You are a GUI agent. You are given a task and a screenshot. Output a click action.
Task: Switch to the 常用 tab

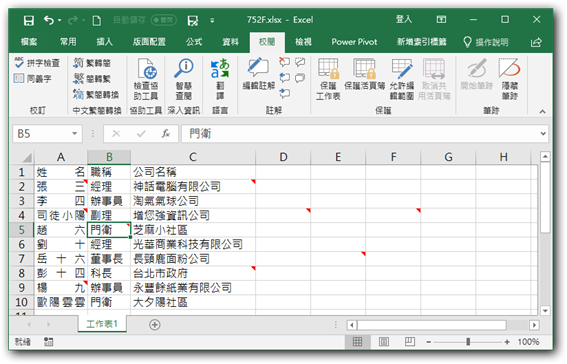pyautogui.click(x=68, y=42)
